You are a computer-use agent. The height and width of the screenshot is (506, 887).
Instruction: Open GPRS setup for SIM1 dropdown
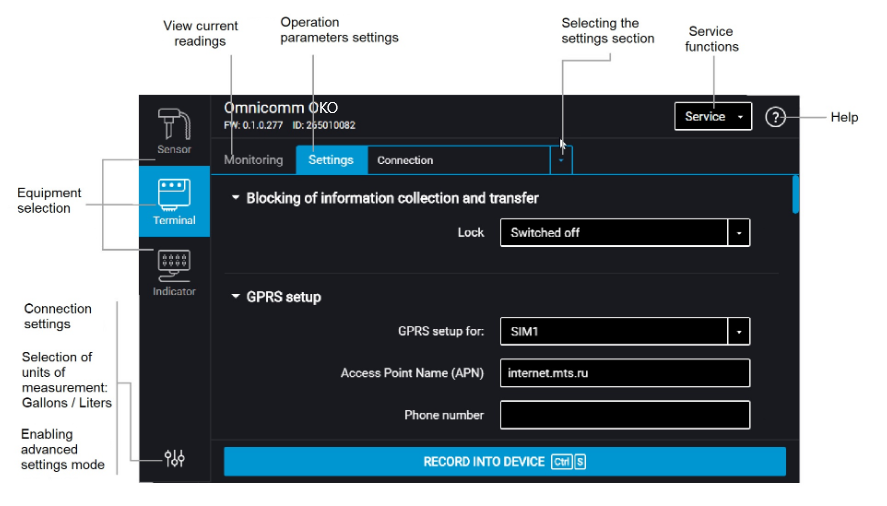click(625, 332)
